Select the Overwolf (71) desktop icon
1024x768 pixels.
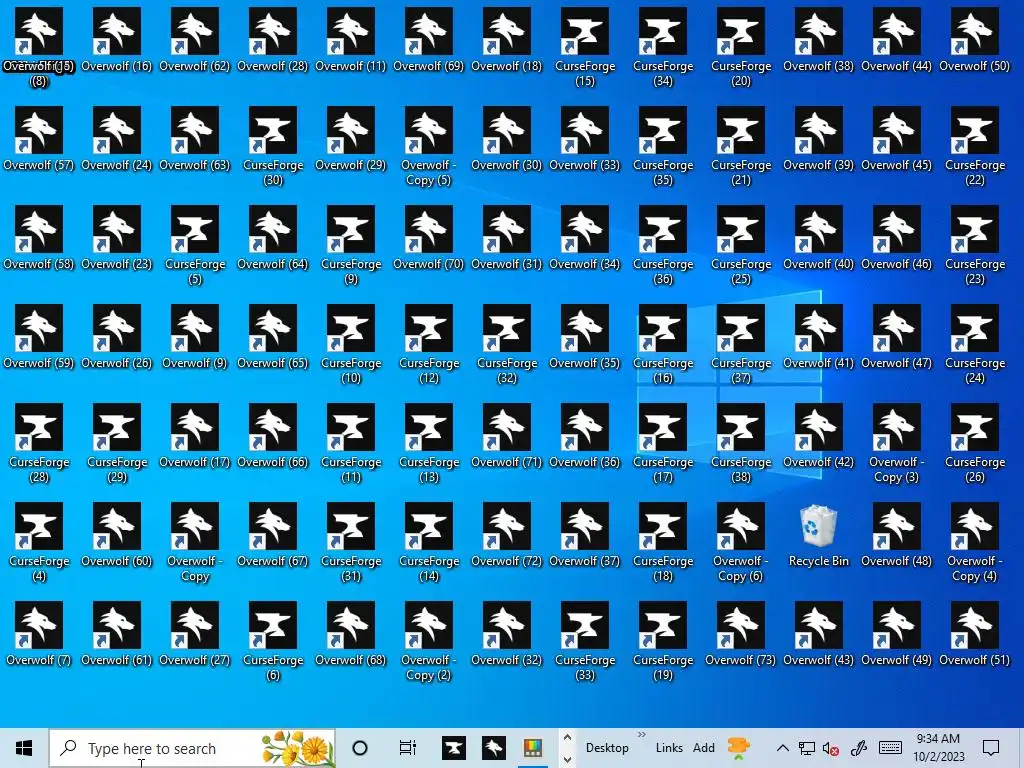pyautogui.click(x=507, y=436)
